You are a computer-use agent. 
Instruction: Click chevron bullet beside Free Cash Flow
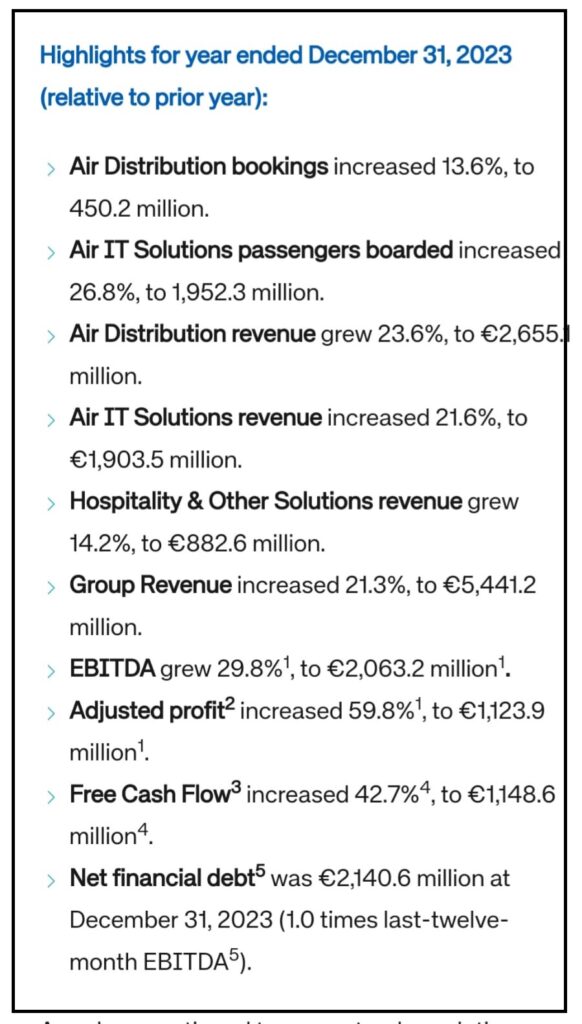(52, 797)
